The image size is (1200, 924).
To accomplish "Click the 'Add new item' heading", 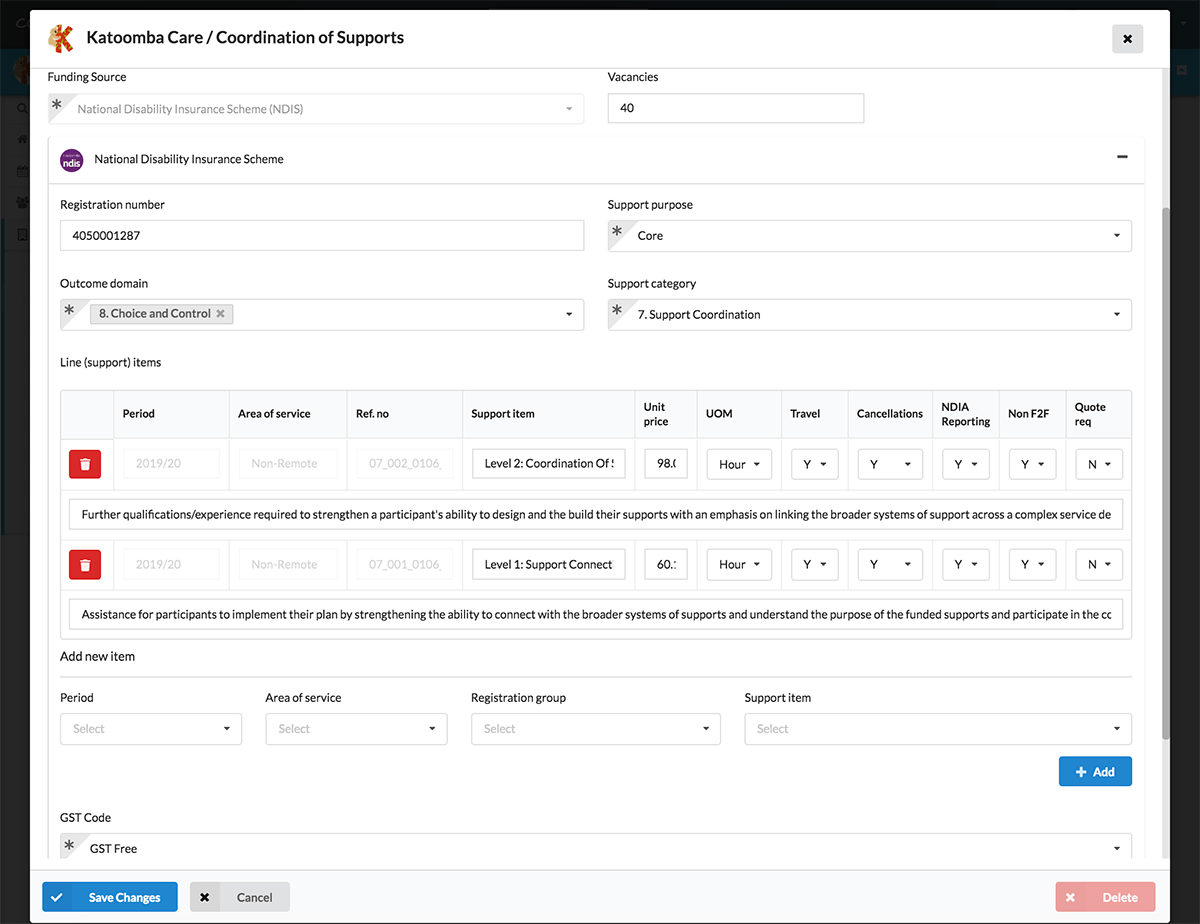I will coord(98,657).
